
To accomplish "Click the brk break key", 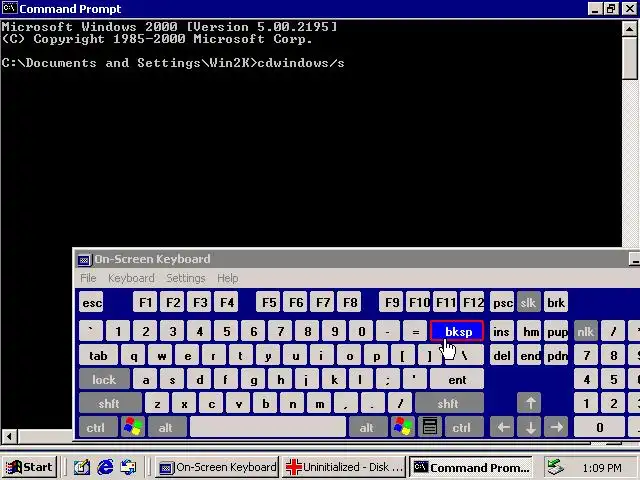I will coord(556,302).
